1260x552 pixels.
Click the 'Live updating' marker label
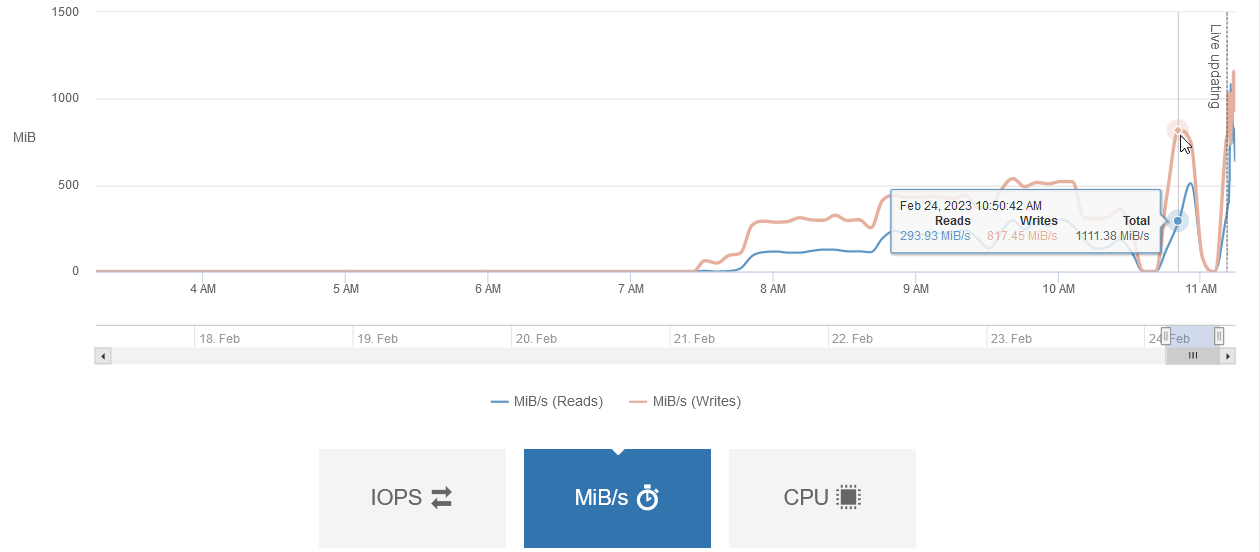pyautogui.click(x=1216, y=66)
